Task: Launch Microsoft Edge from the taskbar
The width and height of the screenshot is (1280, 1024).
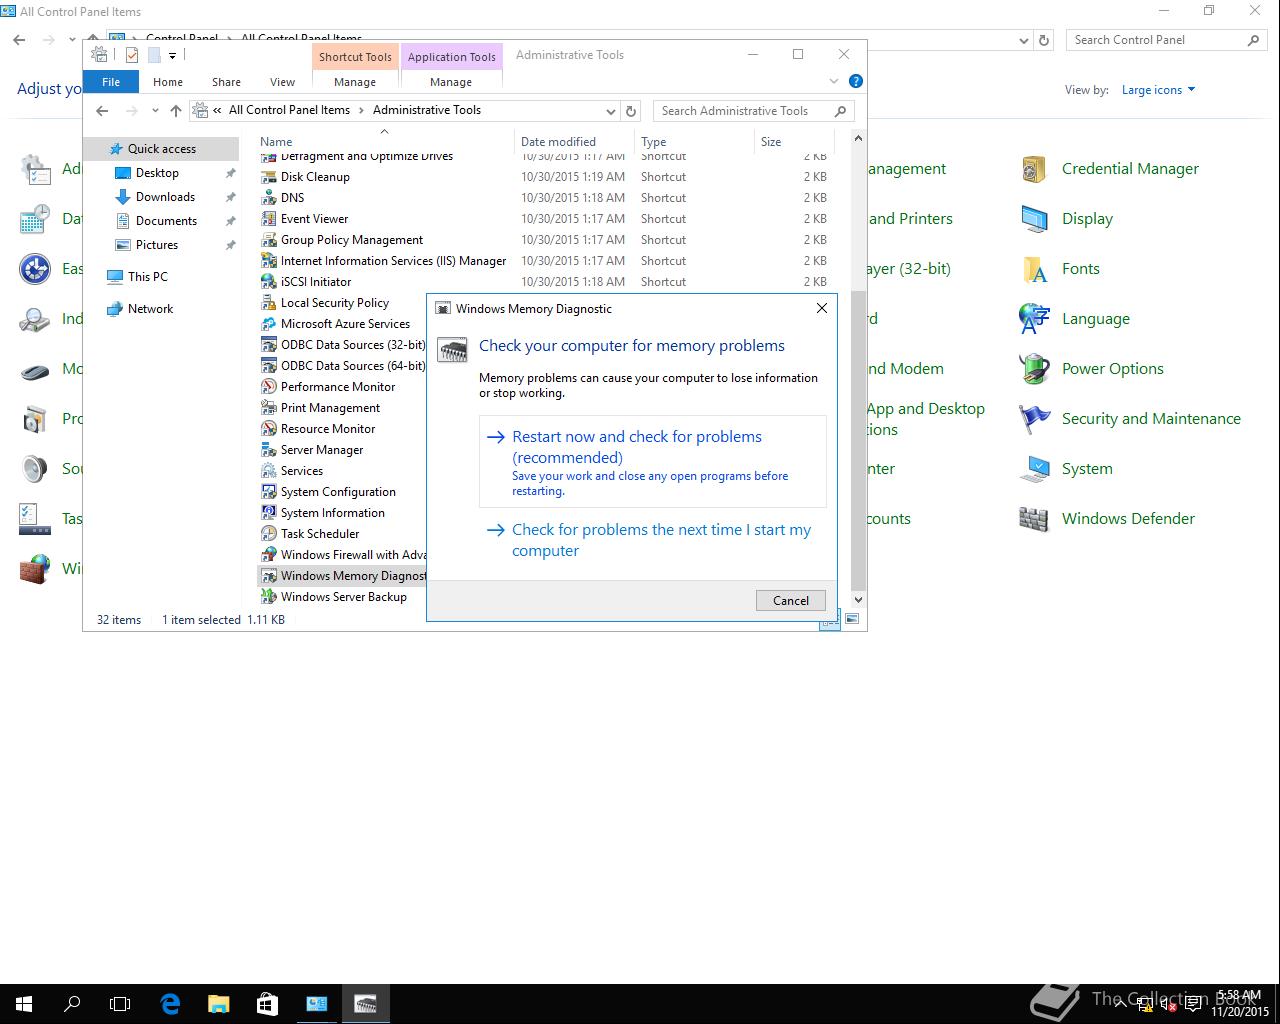Action: click(170, 1004)
